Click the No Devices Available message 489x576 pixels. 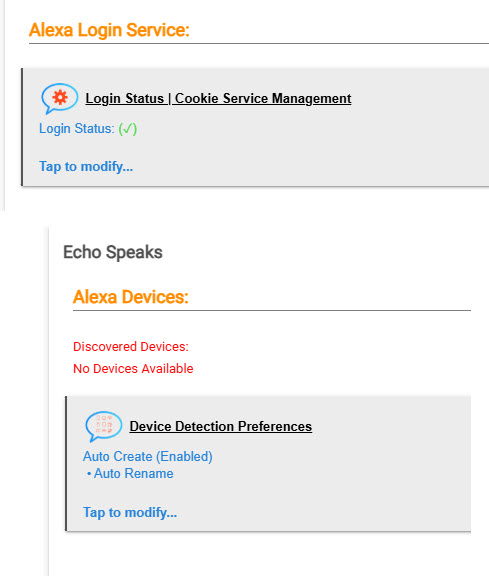(x=133, y=369)
